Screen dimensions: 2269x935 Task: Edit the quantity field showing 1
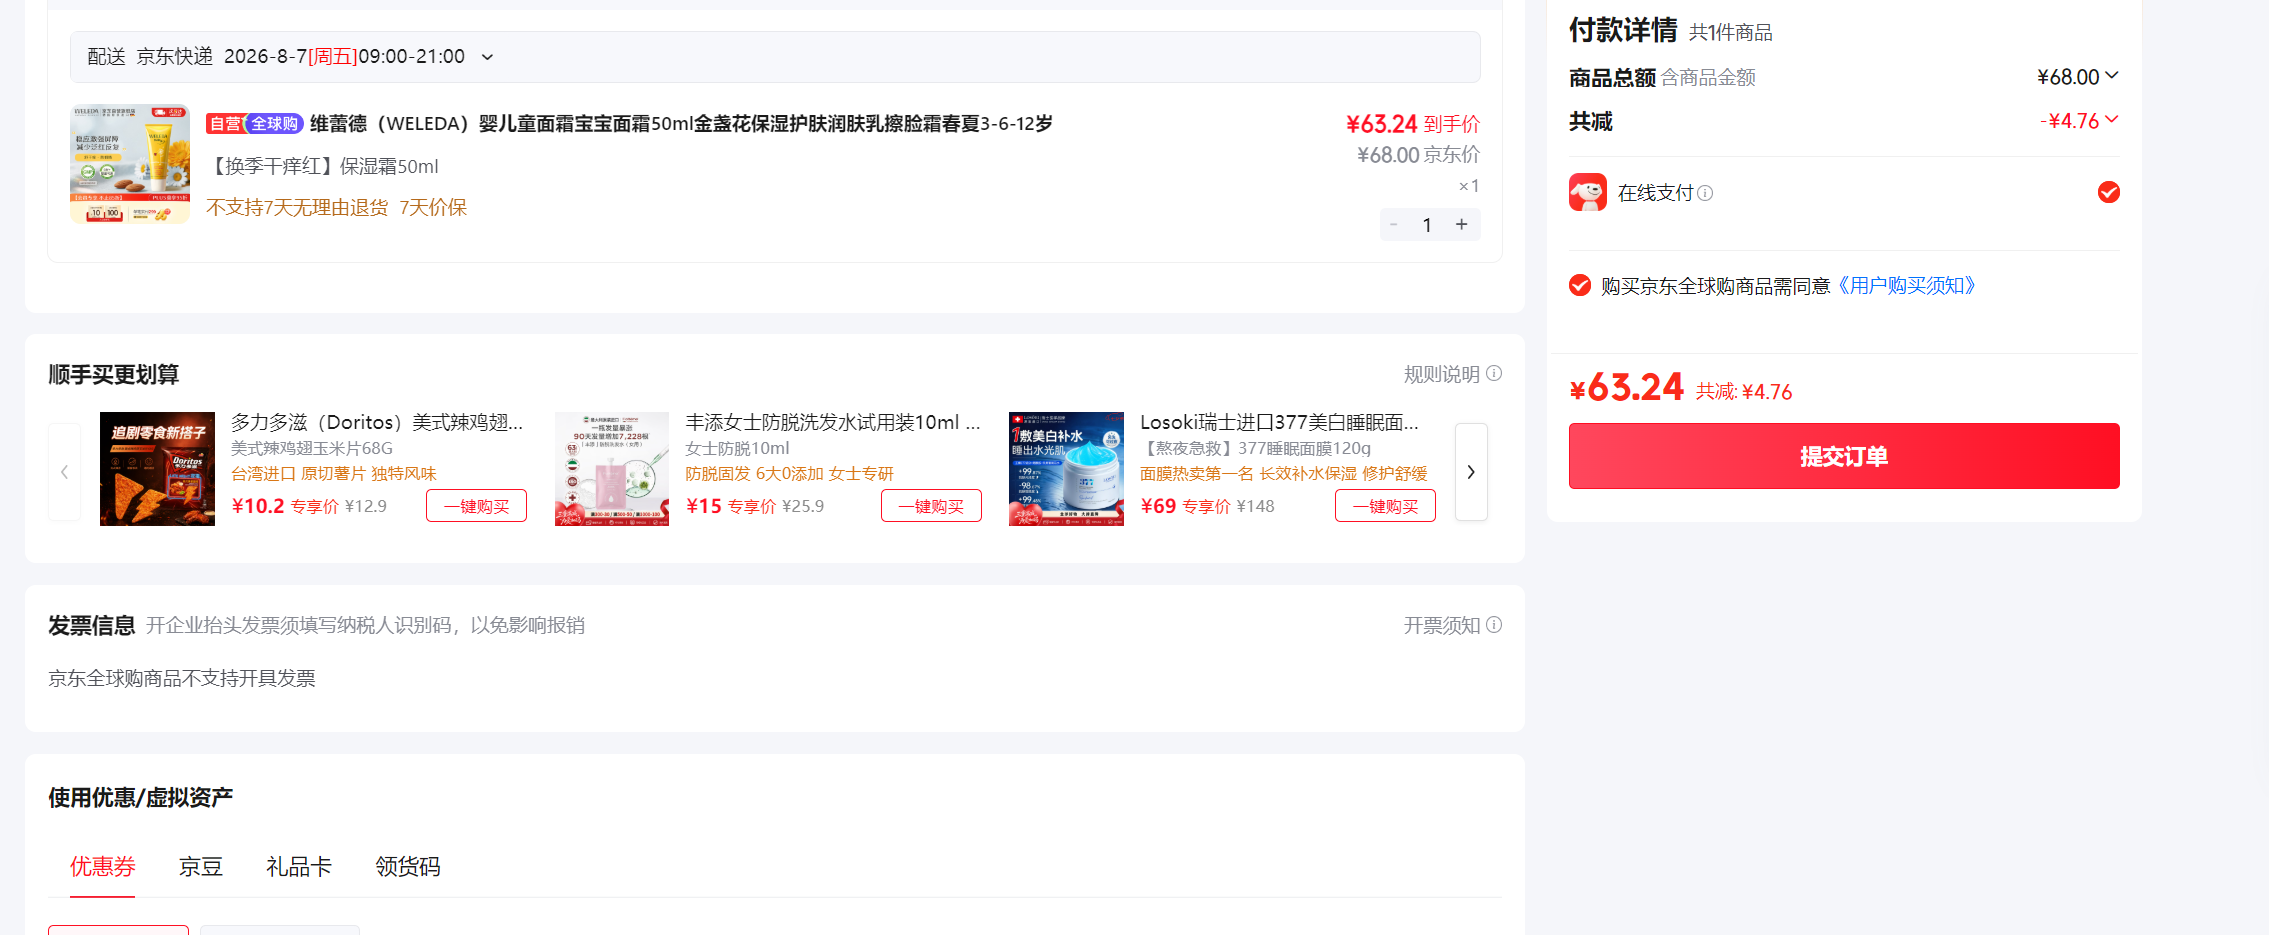click(1428, 225)
